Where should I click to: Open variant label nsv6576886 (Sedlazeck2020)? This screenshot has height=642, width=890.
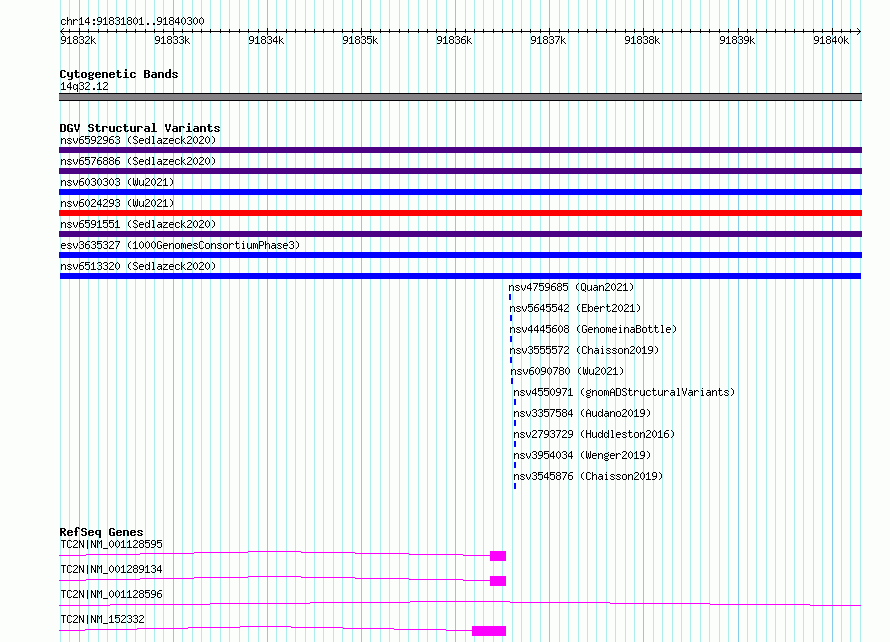138,161
